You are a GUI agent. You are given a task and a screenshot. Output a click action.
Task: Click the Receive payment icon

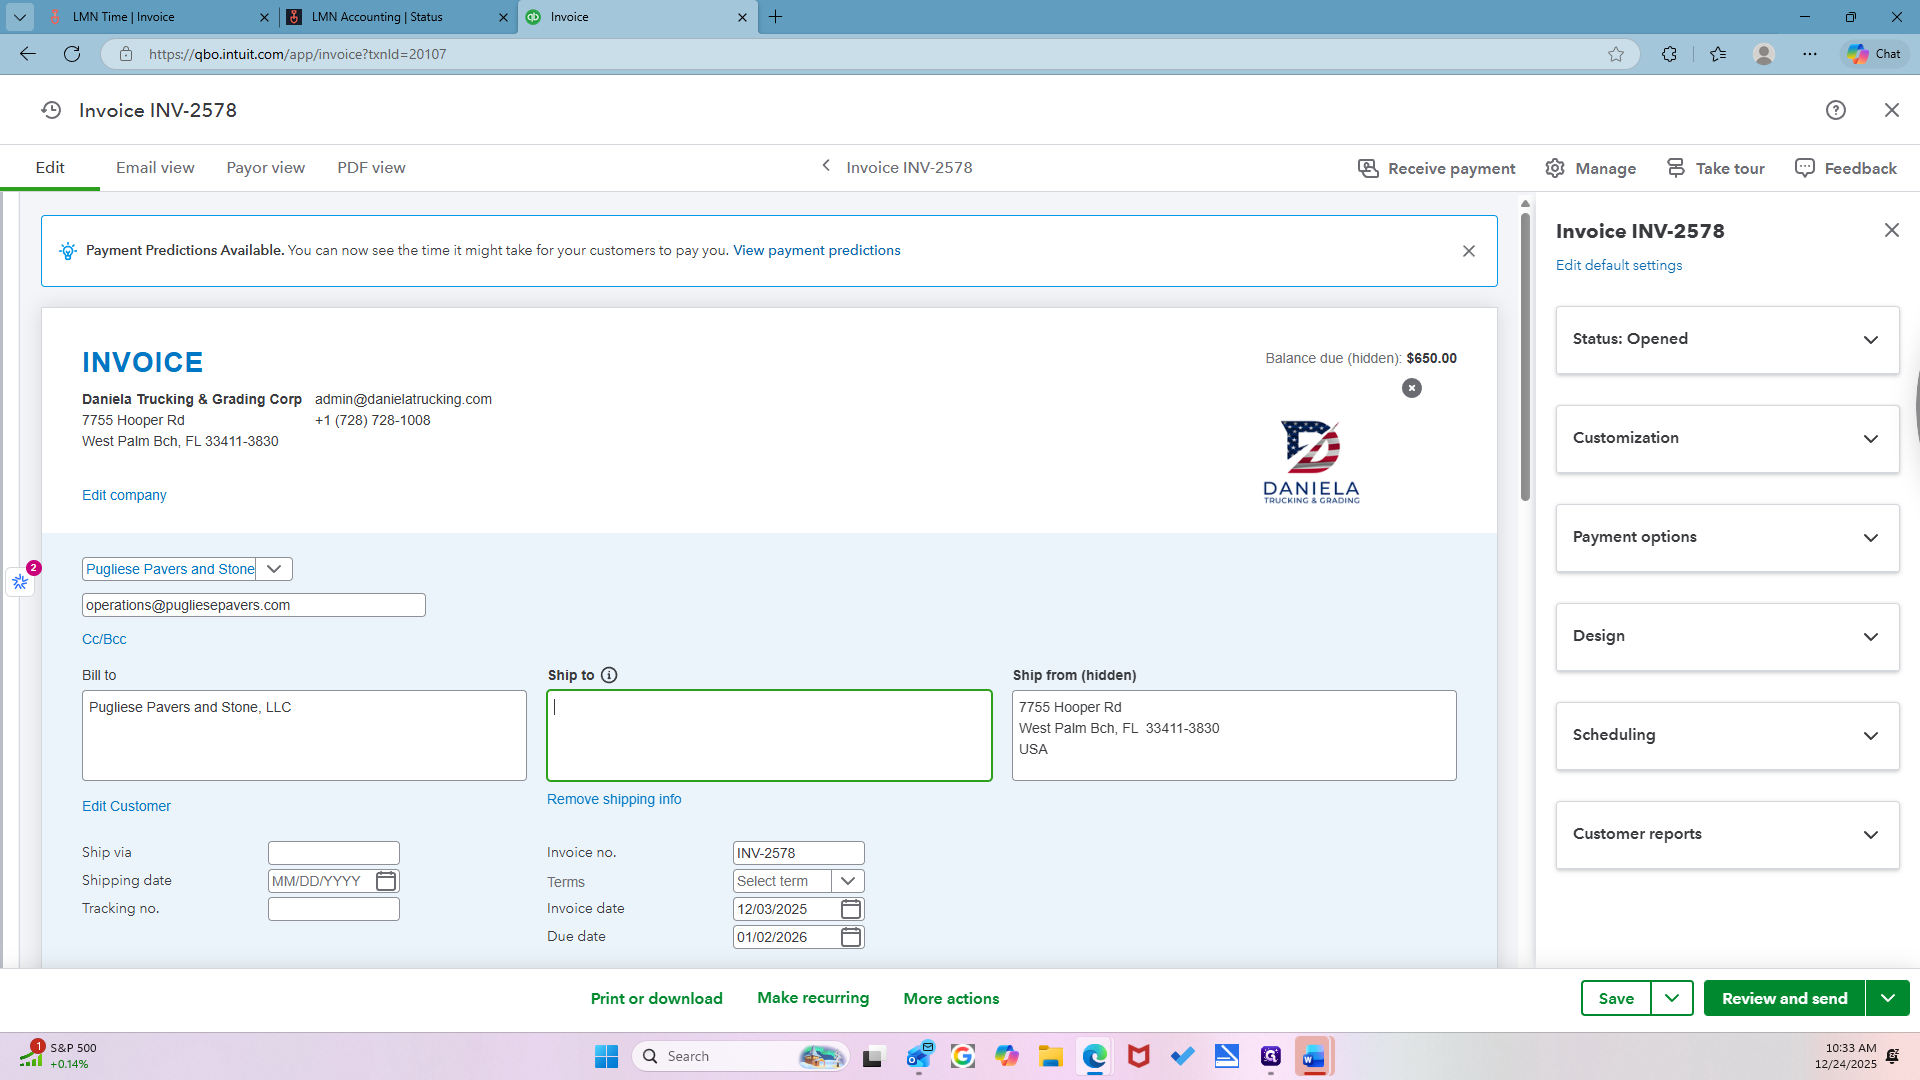[1368, 168]
